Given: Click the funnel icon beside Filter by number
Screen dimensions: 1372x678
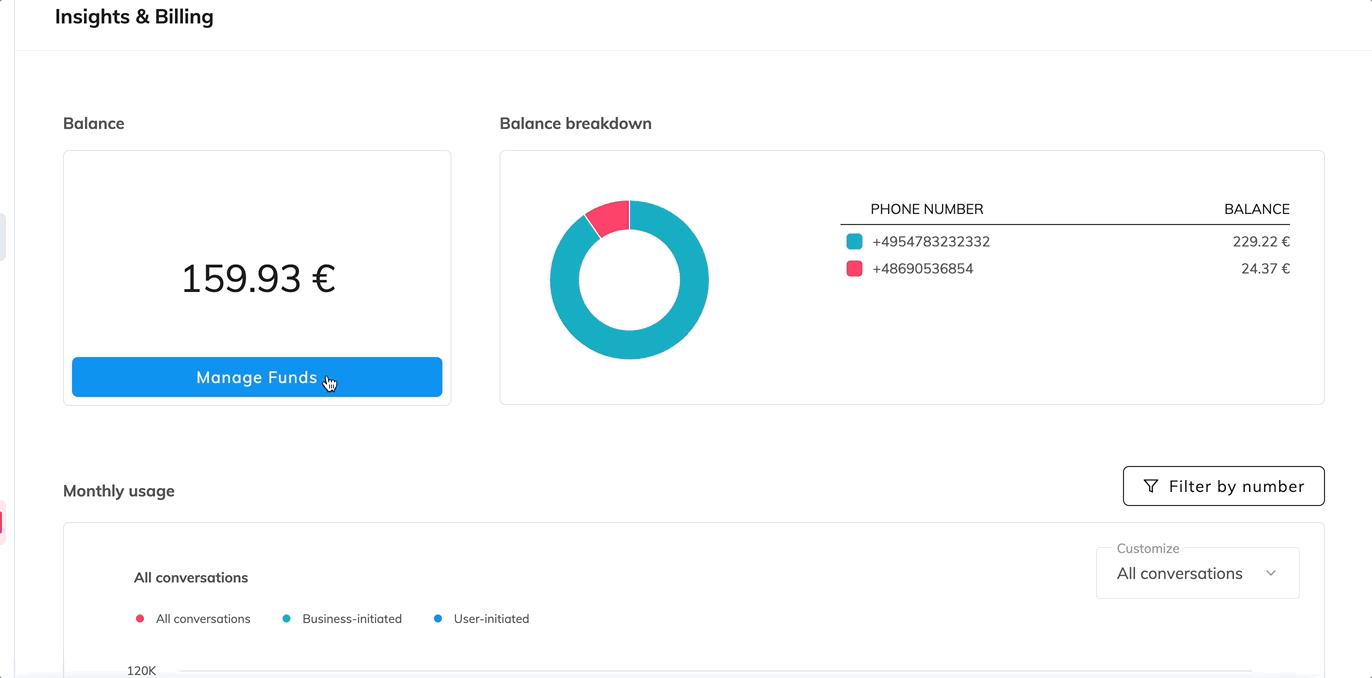Looking at the screenshot, I should (x=1150, y=486).
